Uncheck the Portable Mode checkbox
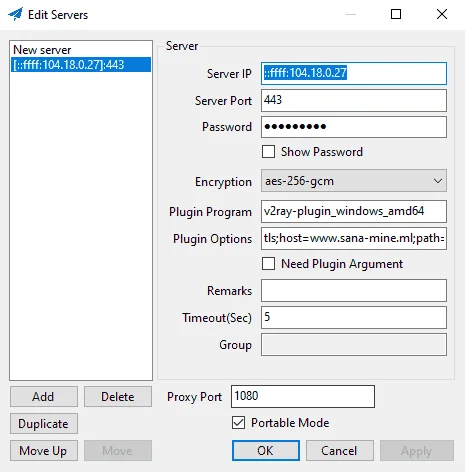This screenshot has height=472, width=465. click(238, 422)
